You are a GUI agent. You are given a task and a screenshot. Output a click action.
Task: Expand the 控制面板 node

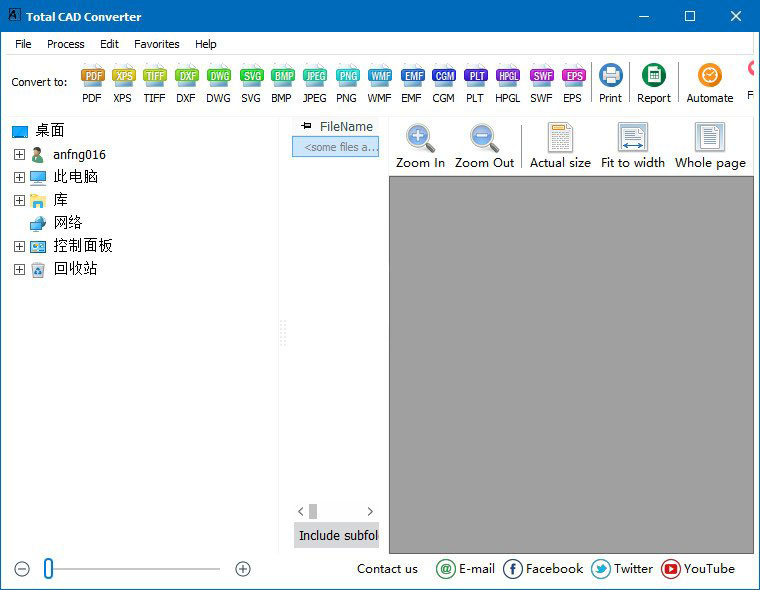(x=19, y=246)
